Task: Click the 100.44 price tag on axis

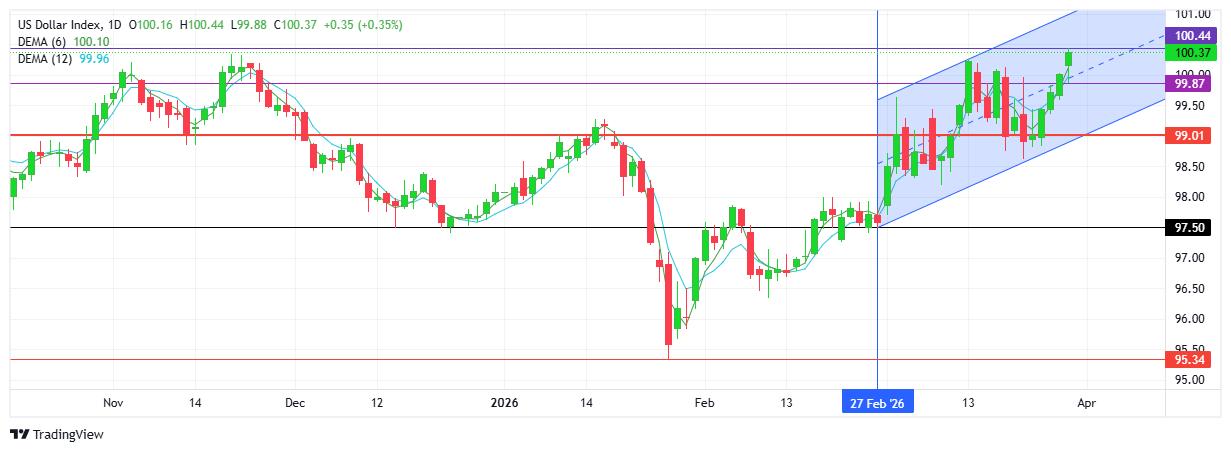Action: click(x=1194, y=35)
